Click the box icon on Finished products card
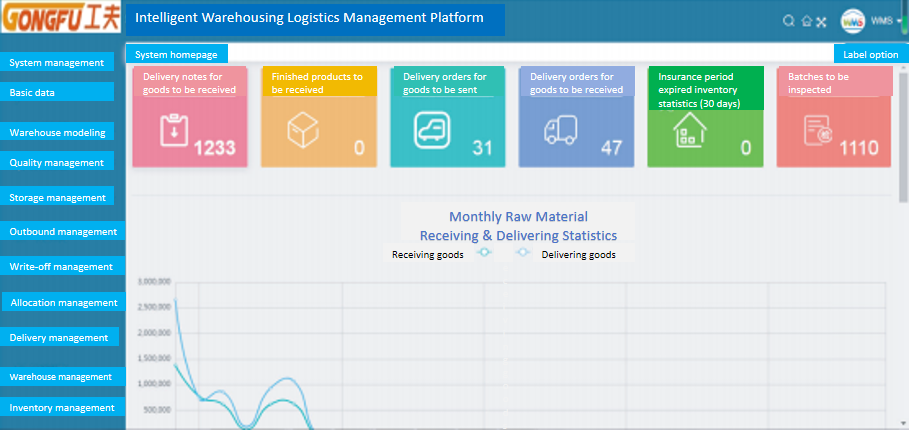 click(x=303, y=129)
